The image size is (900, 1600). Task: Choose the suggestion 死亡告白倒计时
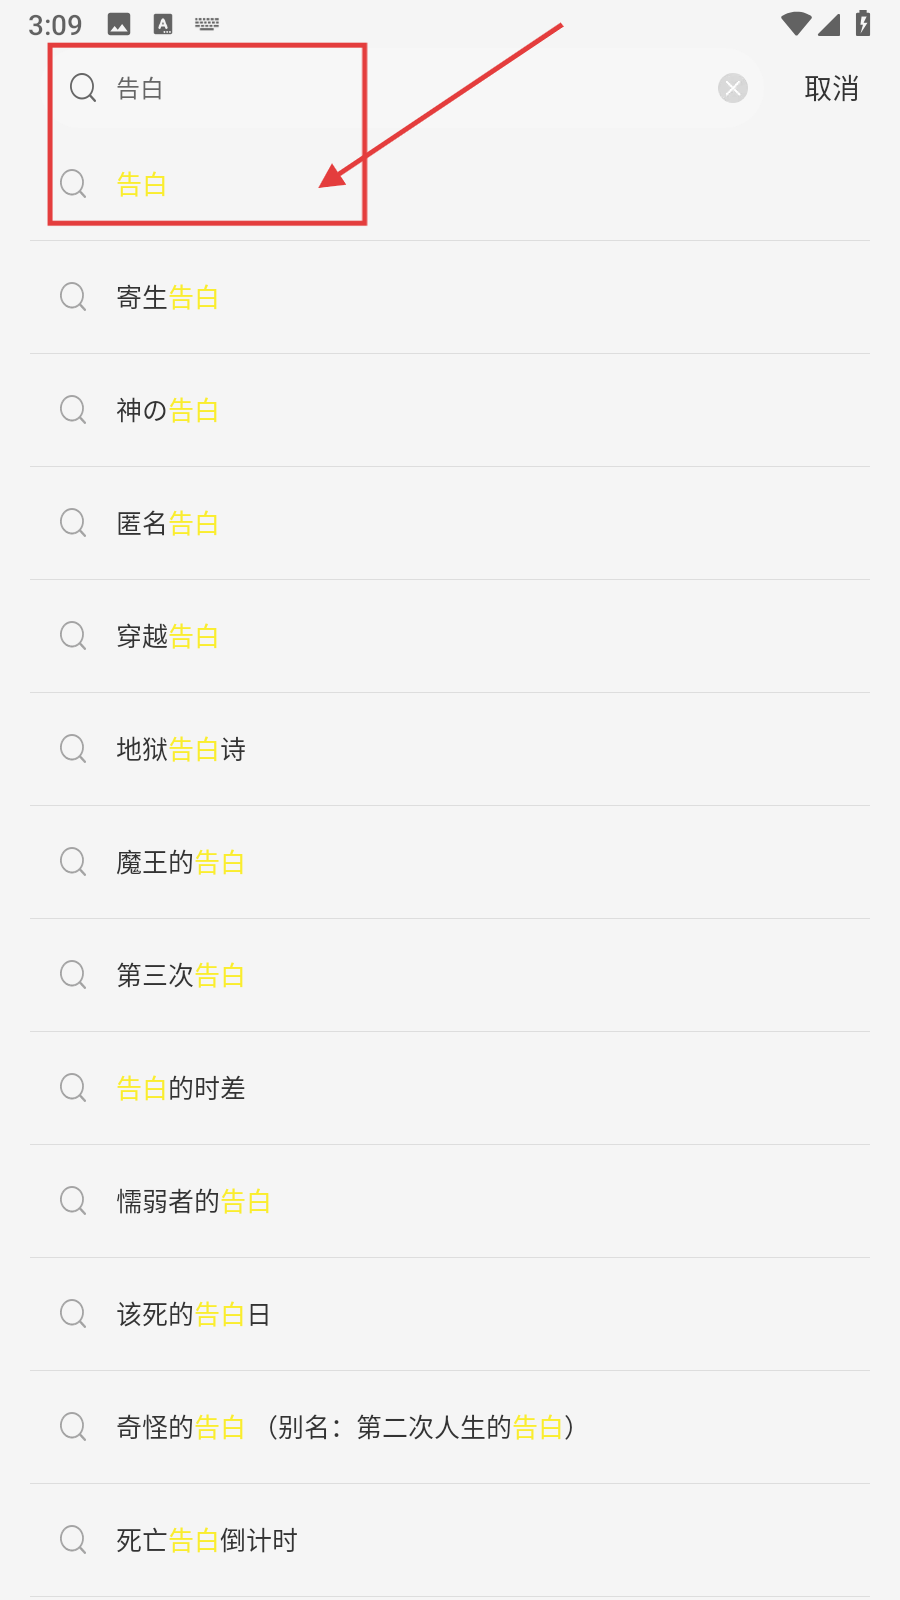(207, 1540)
